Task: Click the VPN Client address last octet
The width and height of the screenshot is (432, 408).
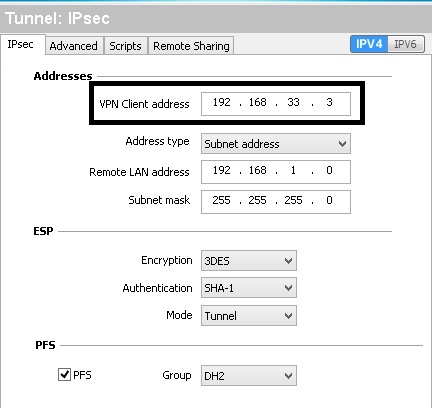Action: pyautogui.click(x=329, y=102)
